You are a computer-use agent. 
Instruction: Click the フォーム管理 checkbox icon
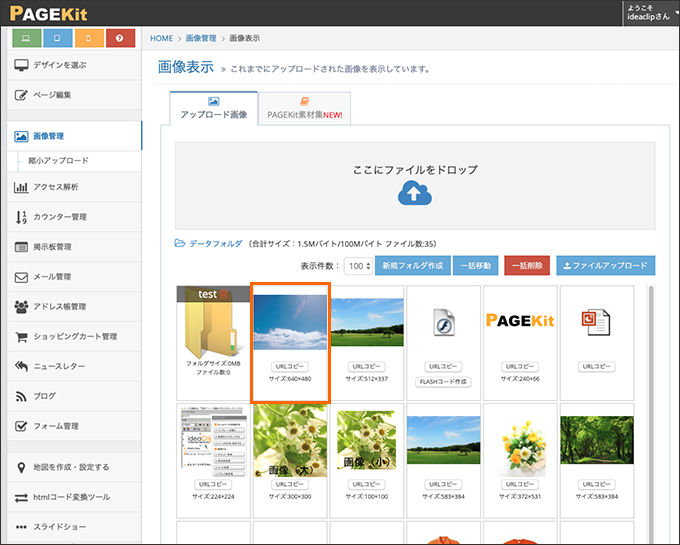point(21,426)
